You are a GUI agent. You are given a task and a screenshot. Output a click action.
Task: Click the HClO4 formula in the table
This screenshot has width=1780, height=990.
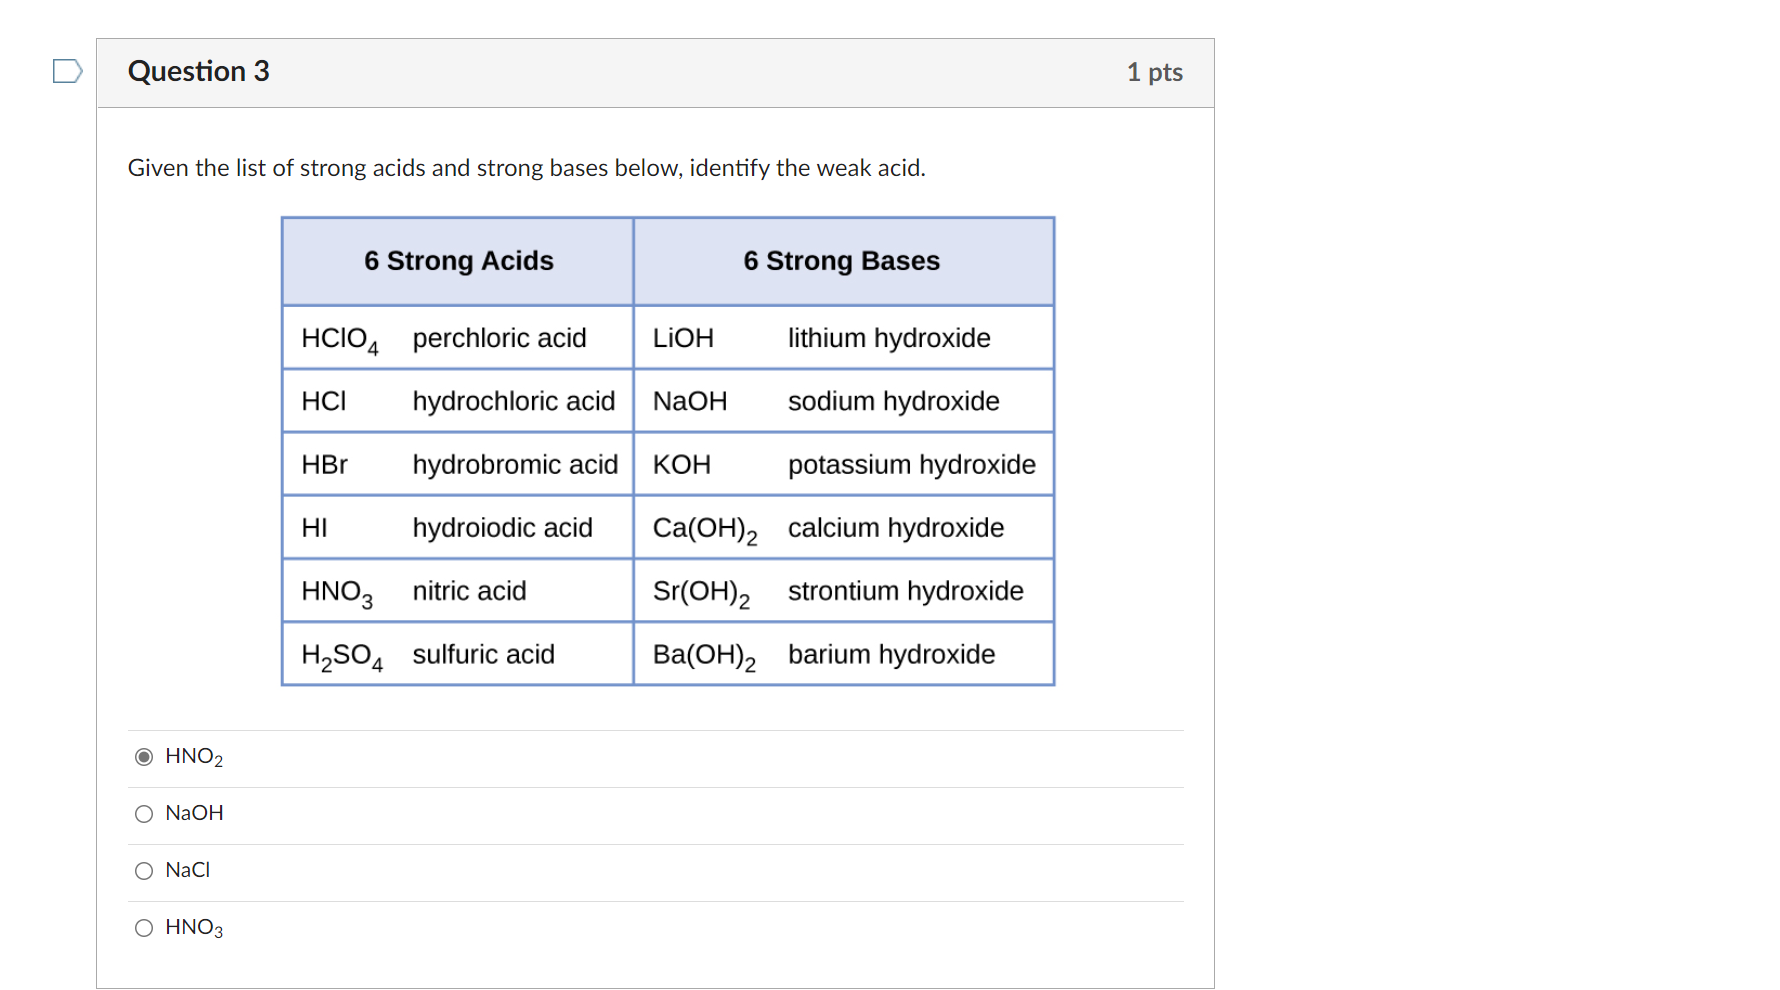(340, 340)
